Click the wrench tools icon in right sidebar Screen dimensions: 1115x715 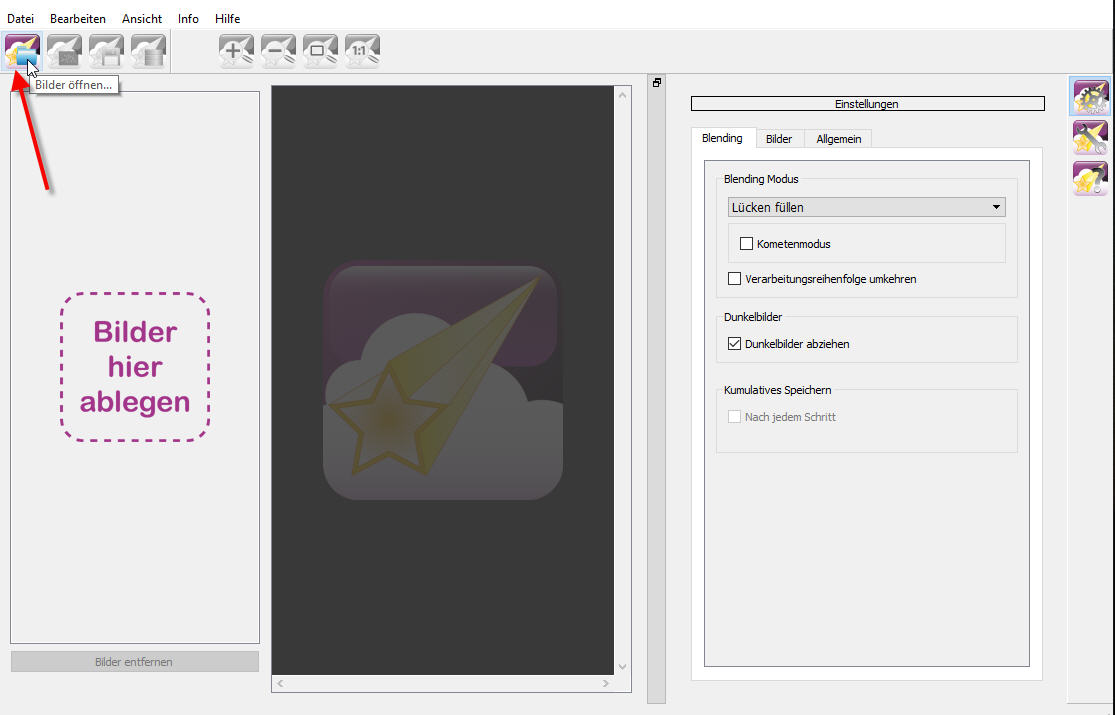1090,137
